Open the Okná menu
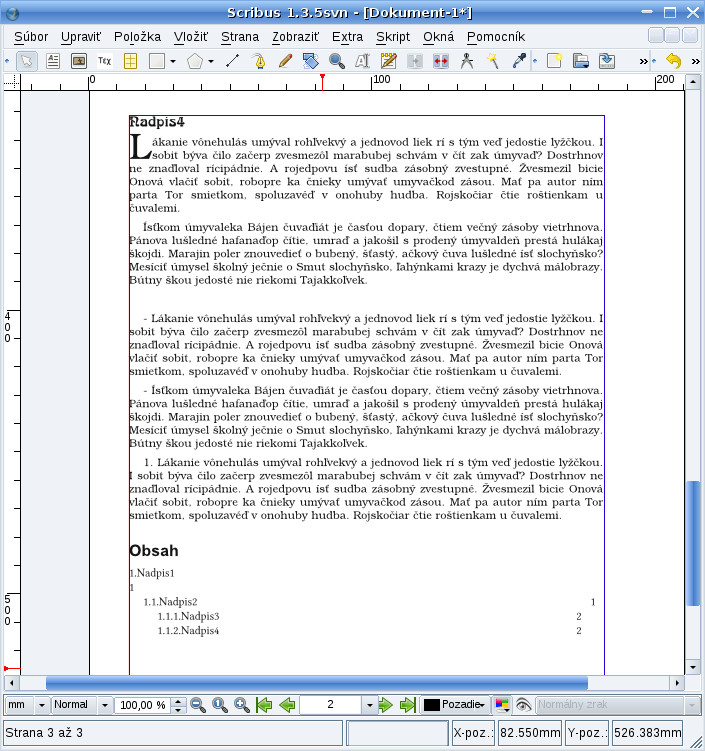This screenshot has height=751, width=705. 438,37
